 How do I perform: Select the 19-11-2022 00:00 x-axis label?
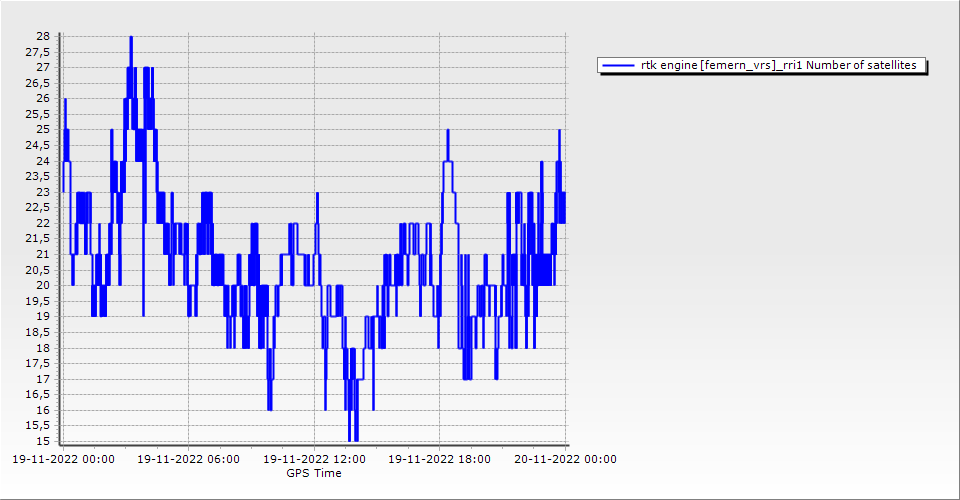[62, 460]
